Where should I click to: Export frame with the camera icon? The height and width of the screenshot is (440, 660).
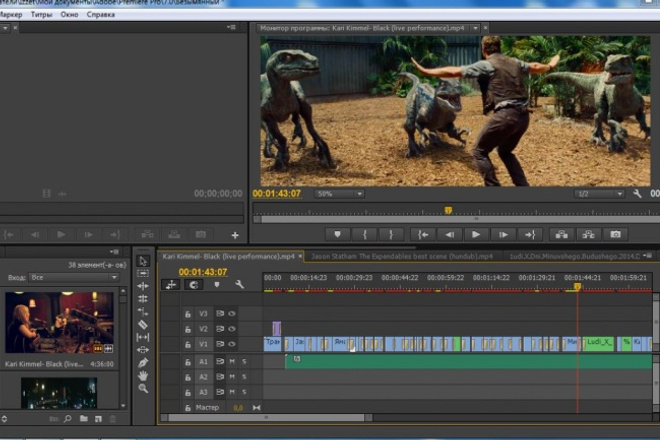615,235
